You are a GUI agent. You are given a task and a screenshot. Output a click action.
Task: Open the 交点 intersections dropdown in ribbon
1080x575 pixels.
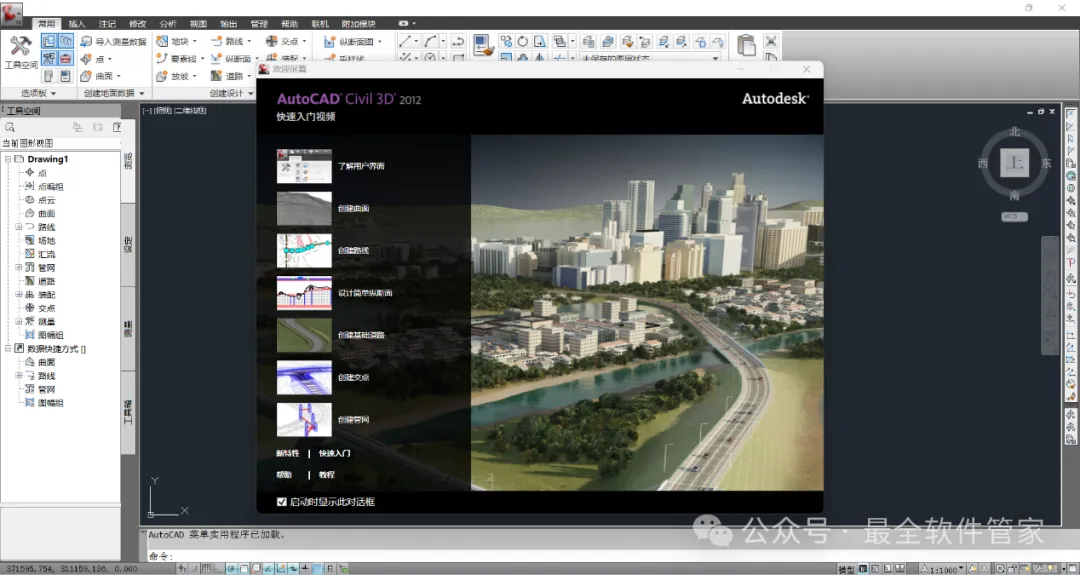pyautogui.click(x=286, y=41)
